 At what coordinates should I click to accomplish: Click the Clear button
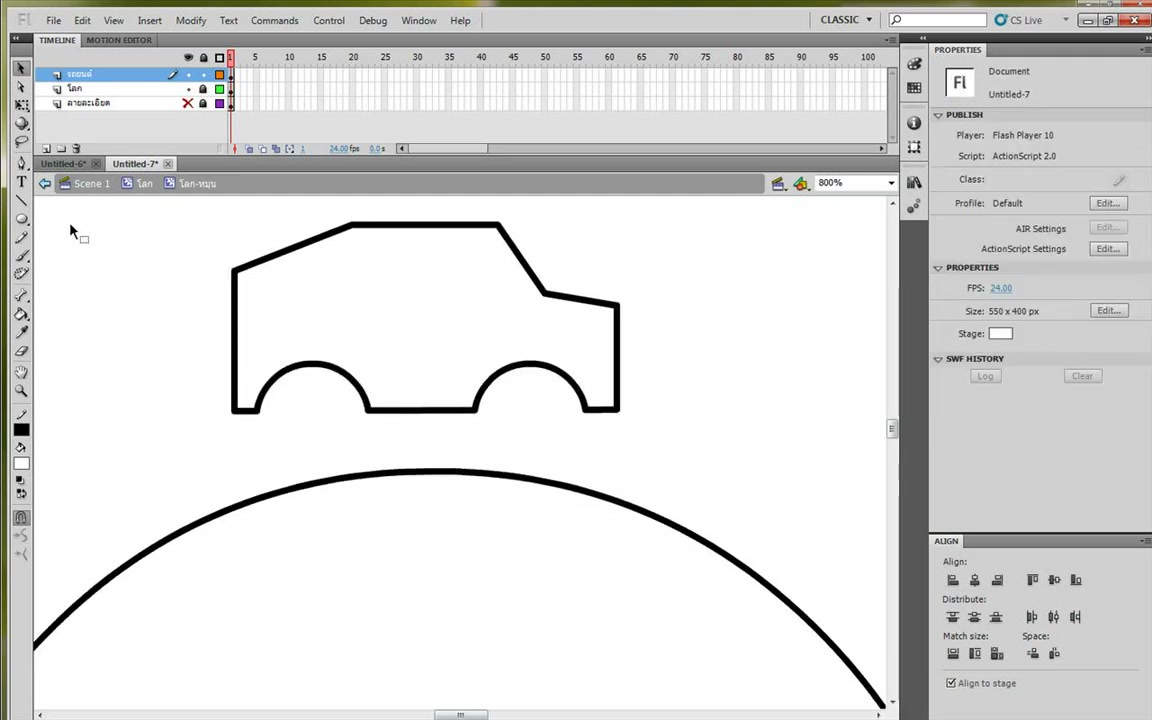[x=1082, y=375]
